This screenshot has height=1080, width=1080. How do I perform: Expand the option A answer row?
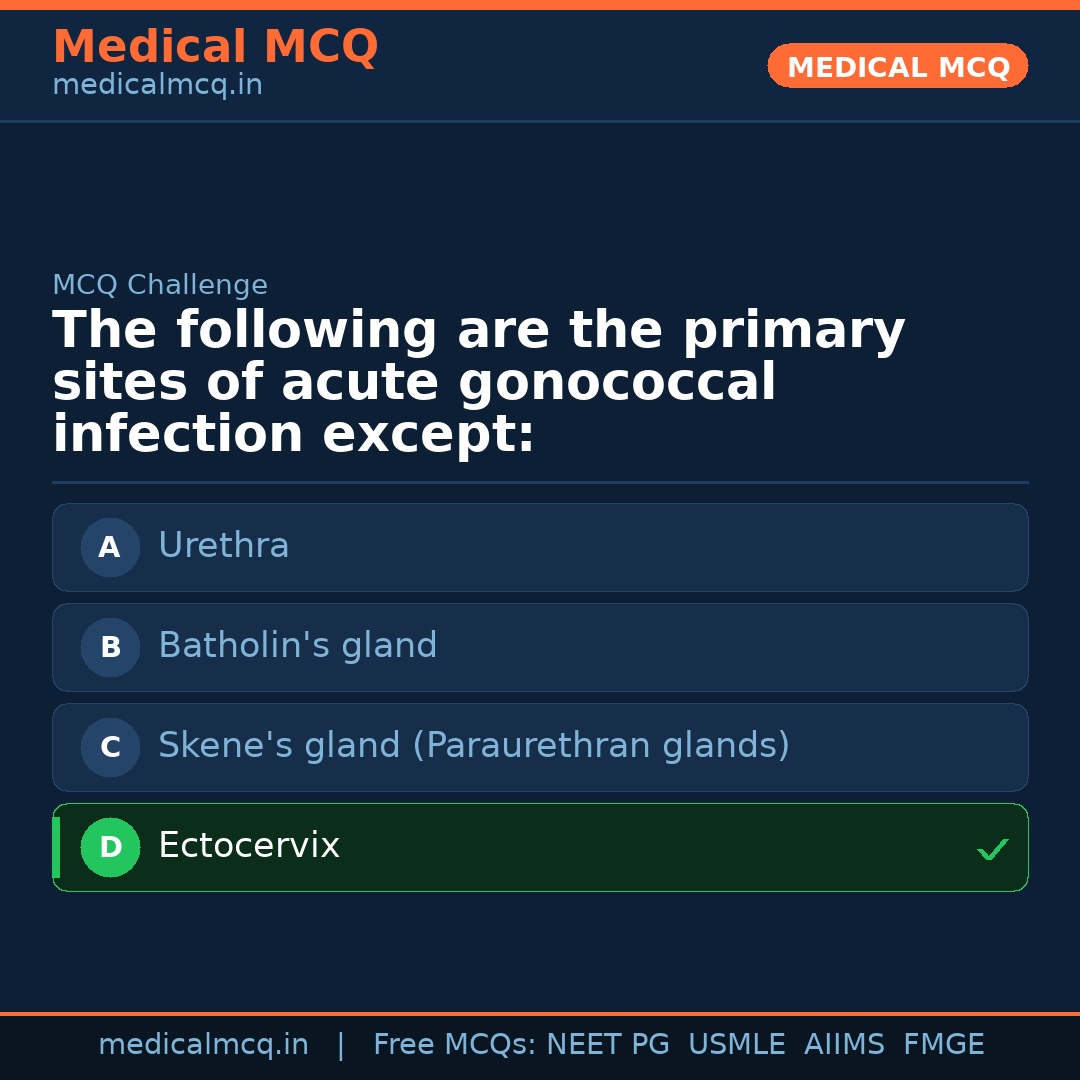(540, 547)
